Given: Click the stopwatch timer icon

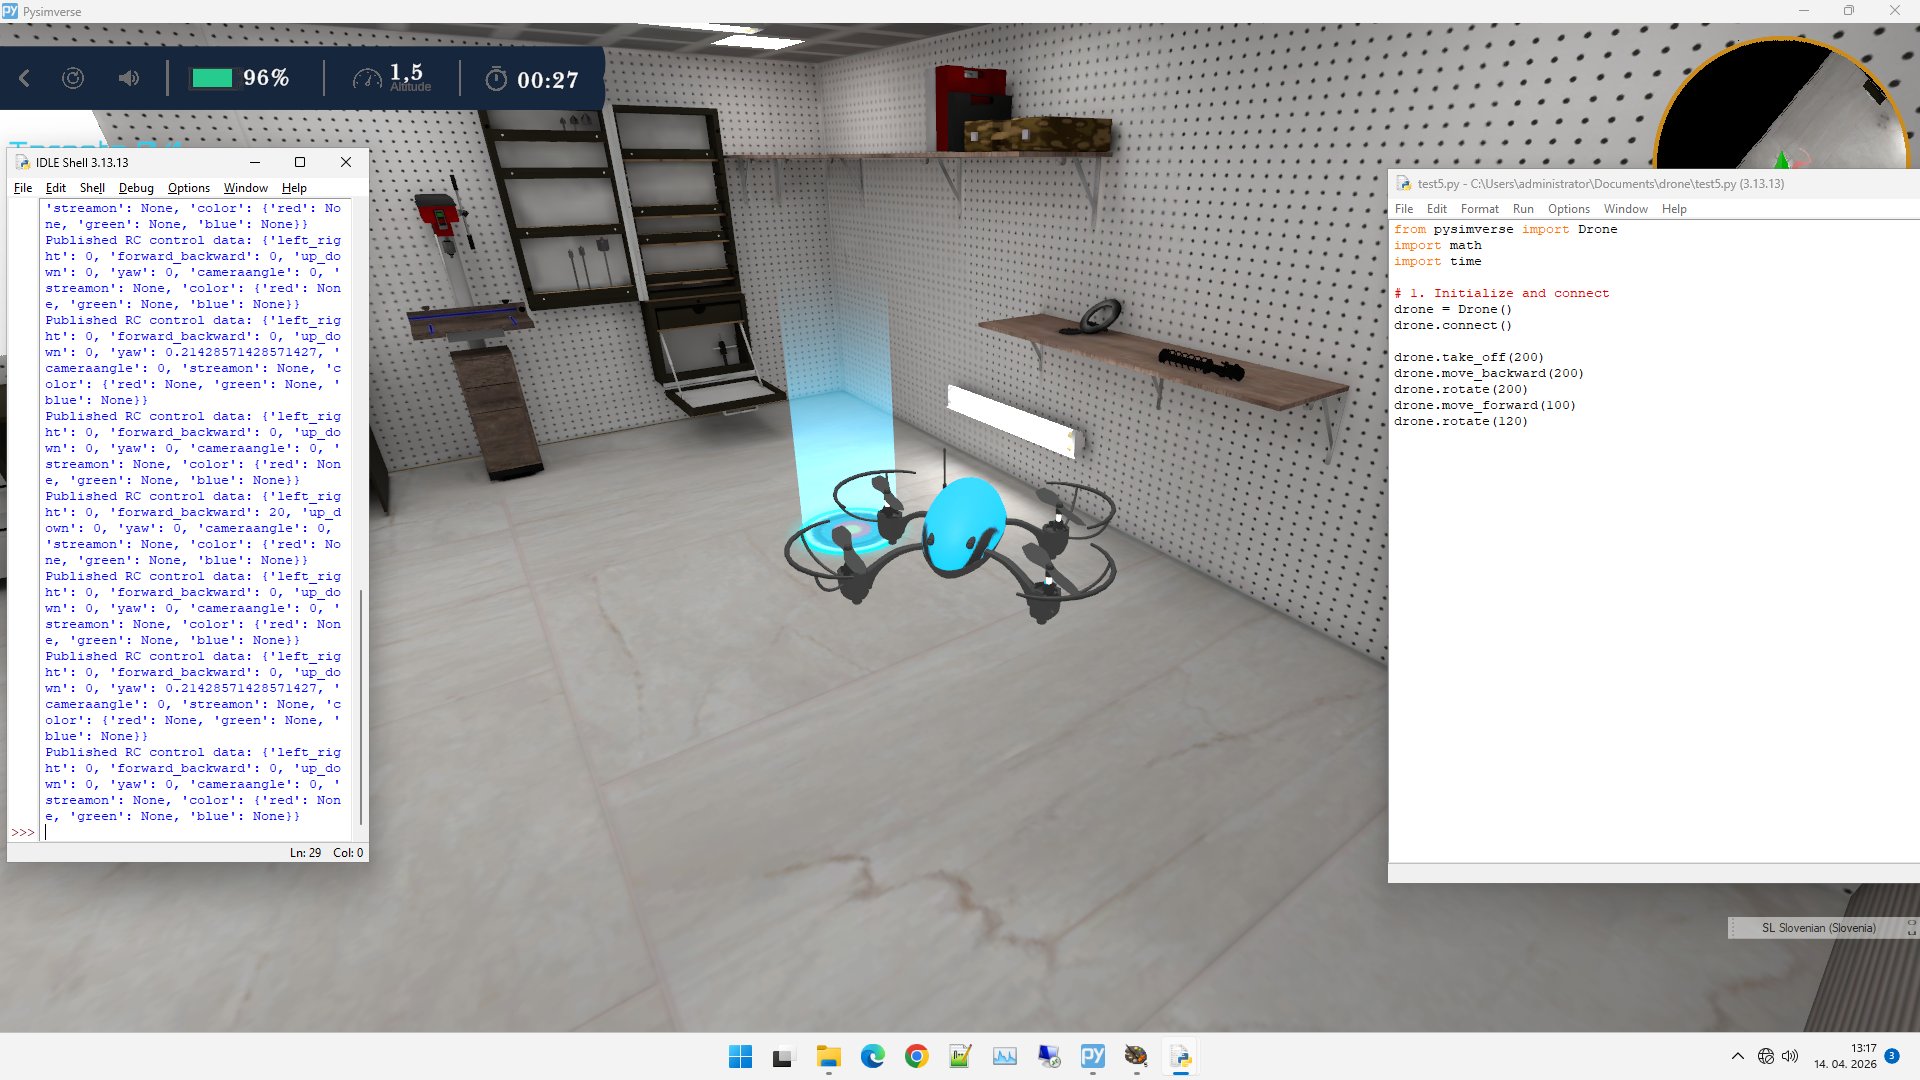Looking at the screenshot, I should (x=496, y=79).
